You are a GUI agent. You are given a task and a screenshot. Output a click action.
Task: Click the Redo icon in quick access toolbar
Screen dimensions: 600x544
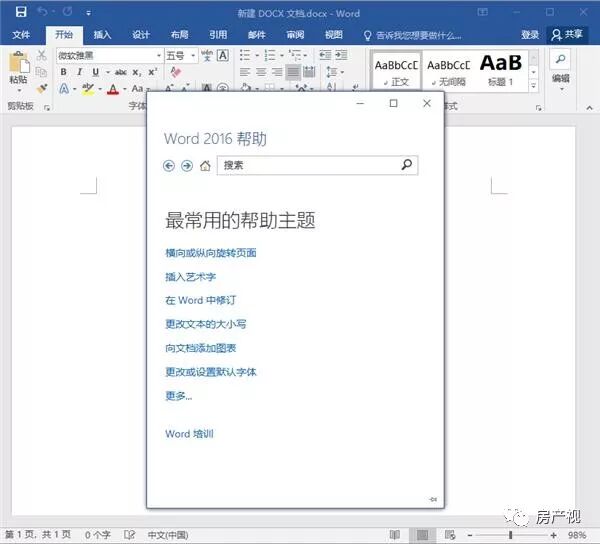pos(68,12)
